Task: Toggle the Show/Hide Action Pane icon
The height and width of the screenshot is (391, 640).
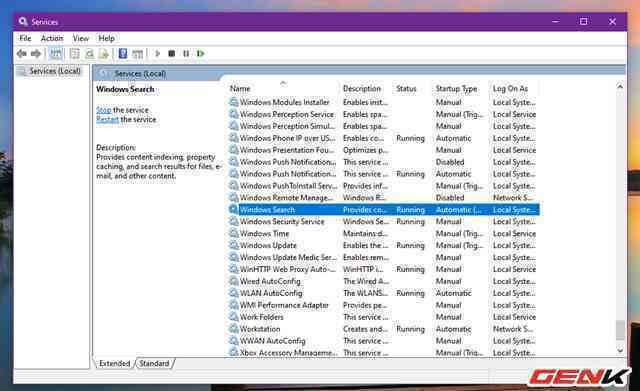Action: [x=138, y=53]
